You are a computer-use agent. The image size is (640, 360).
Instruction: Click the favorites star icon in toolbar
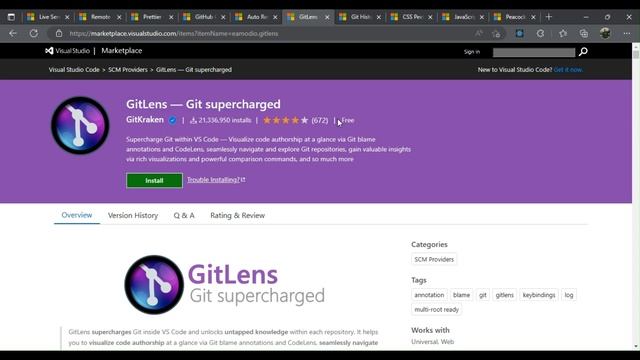[563, 33]
